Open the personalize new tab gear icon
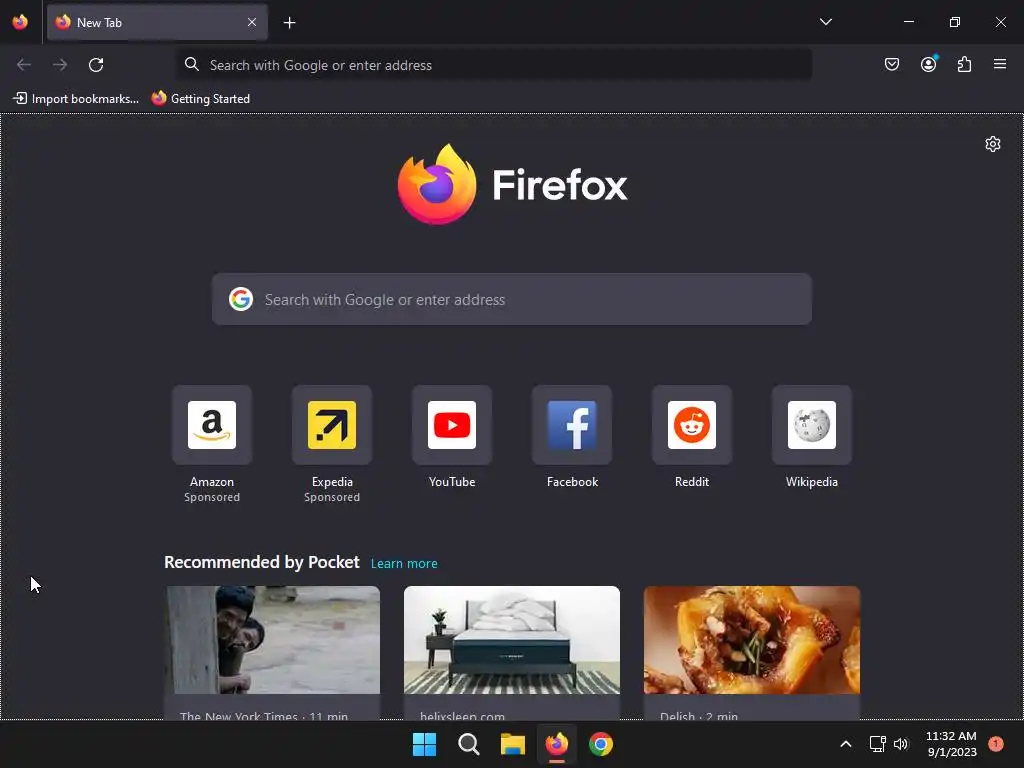 pos(993,144)
